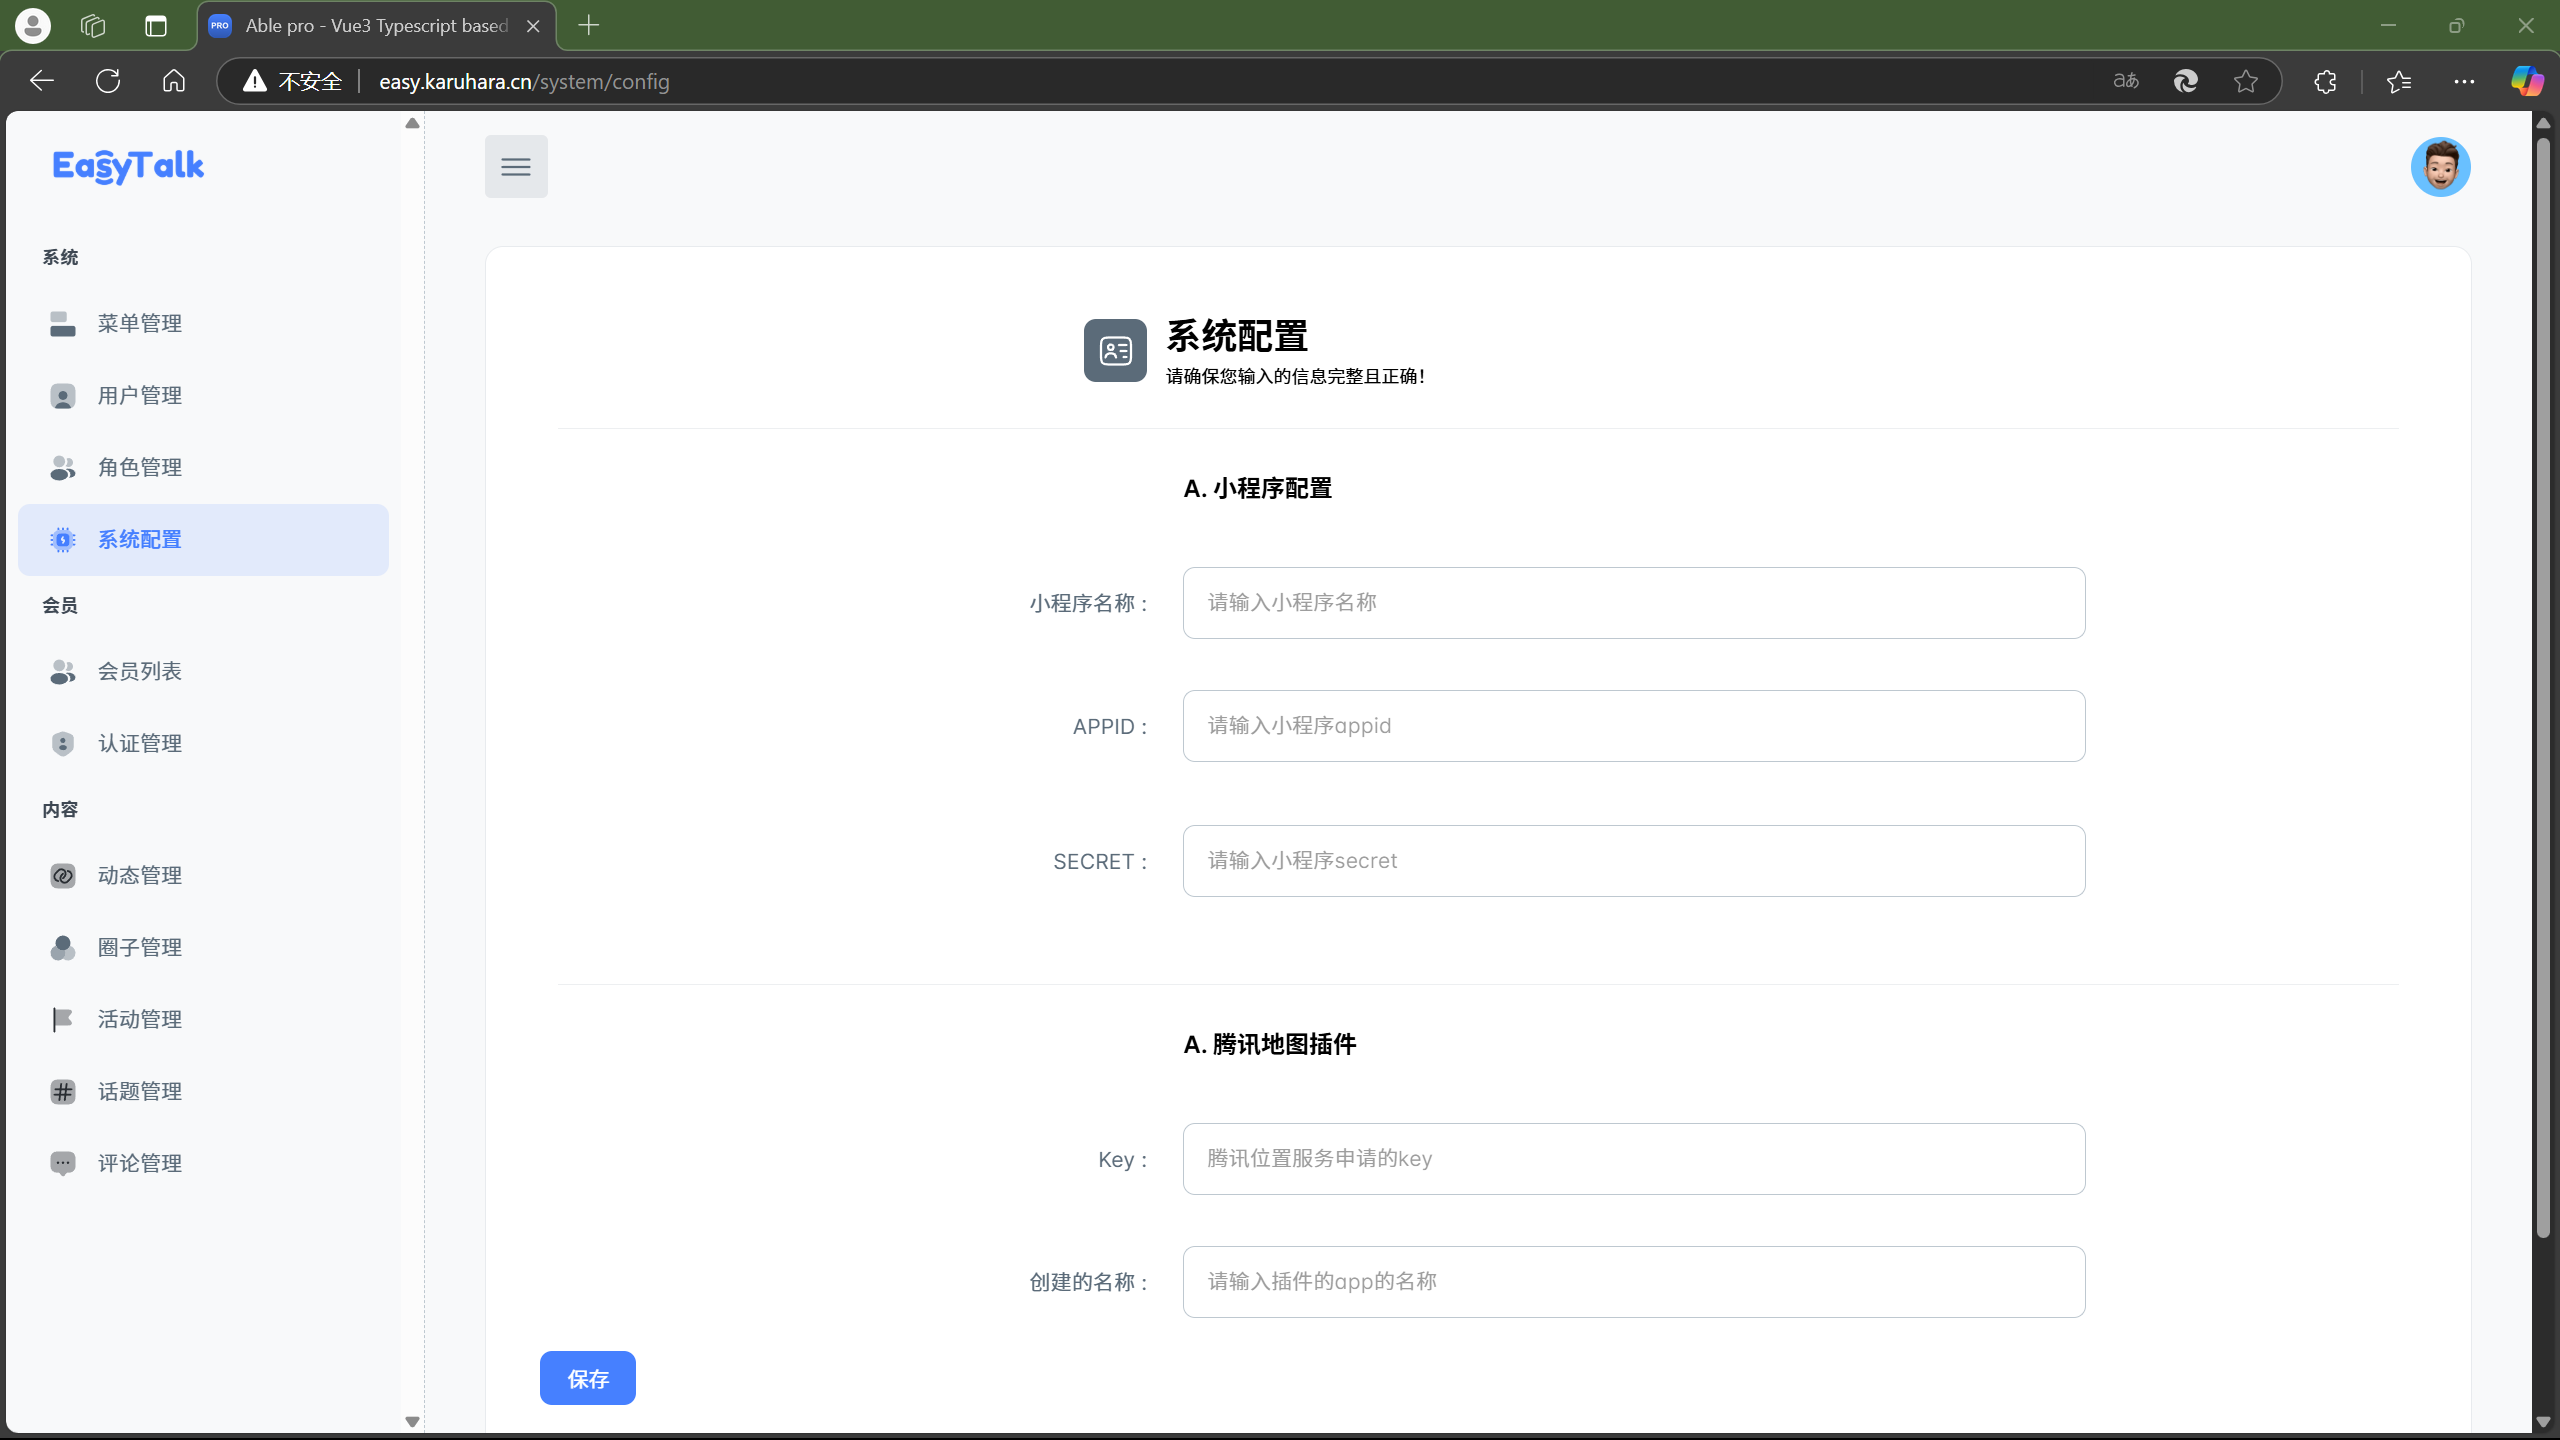
Task: Select 角色管理 sidebar item
Action: [x=140, y=467]
